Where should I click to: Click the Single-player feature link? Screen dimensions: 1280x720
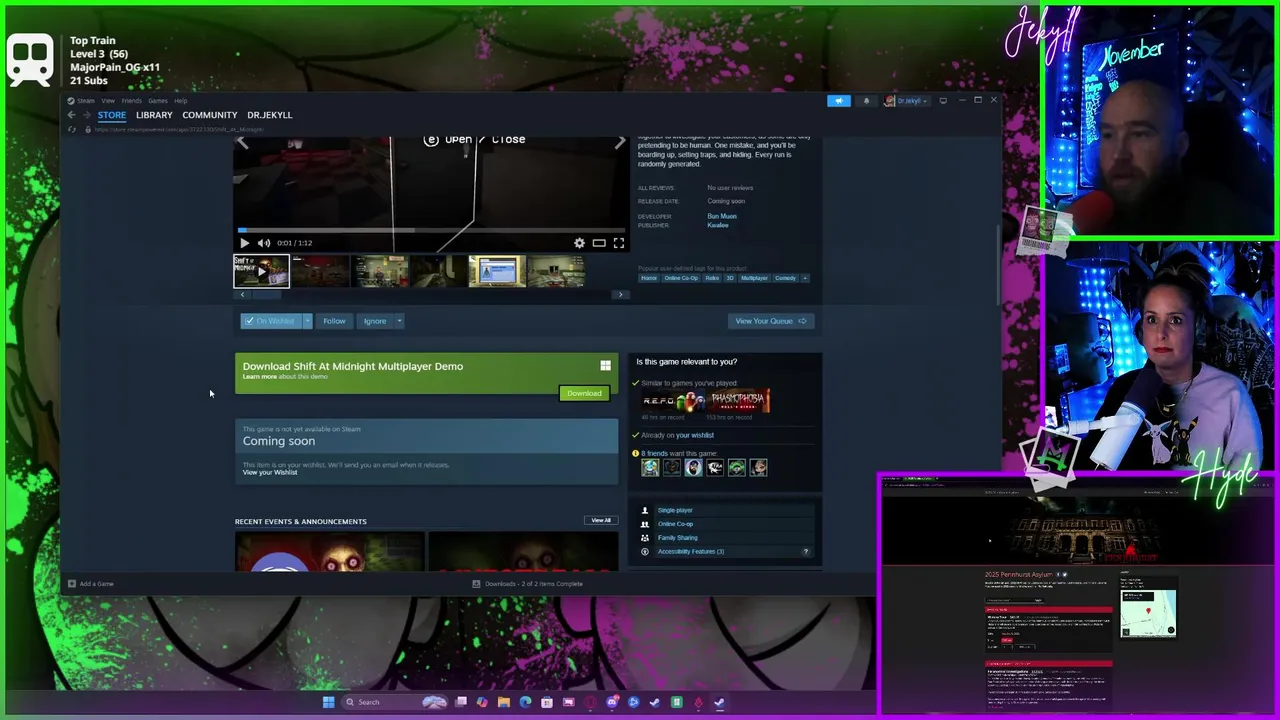675,510
